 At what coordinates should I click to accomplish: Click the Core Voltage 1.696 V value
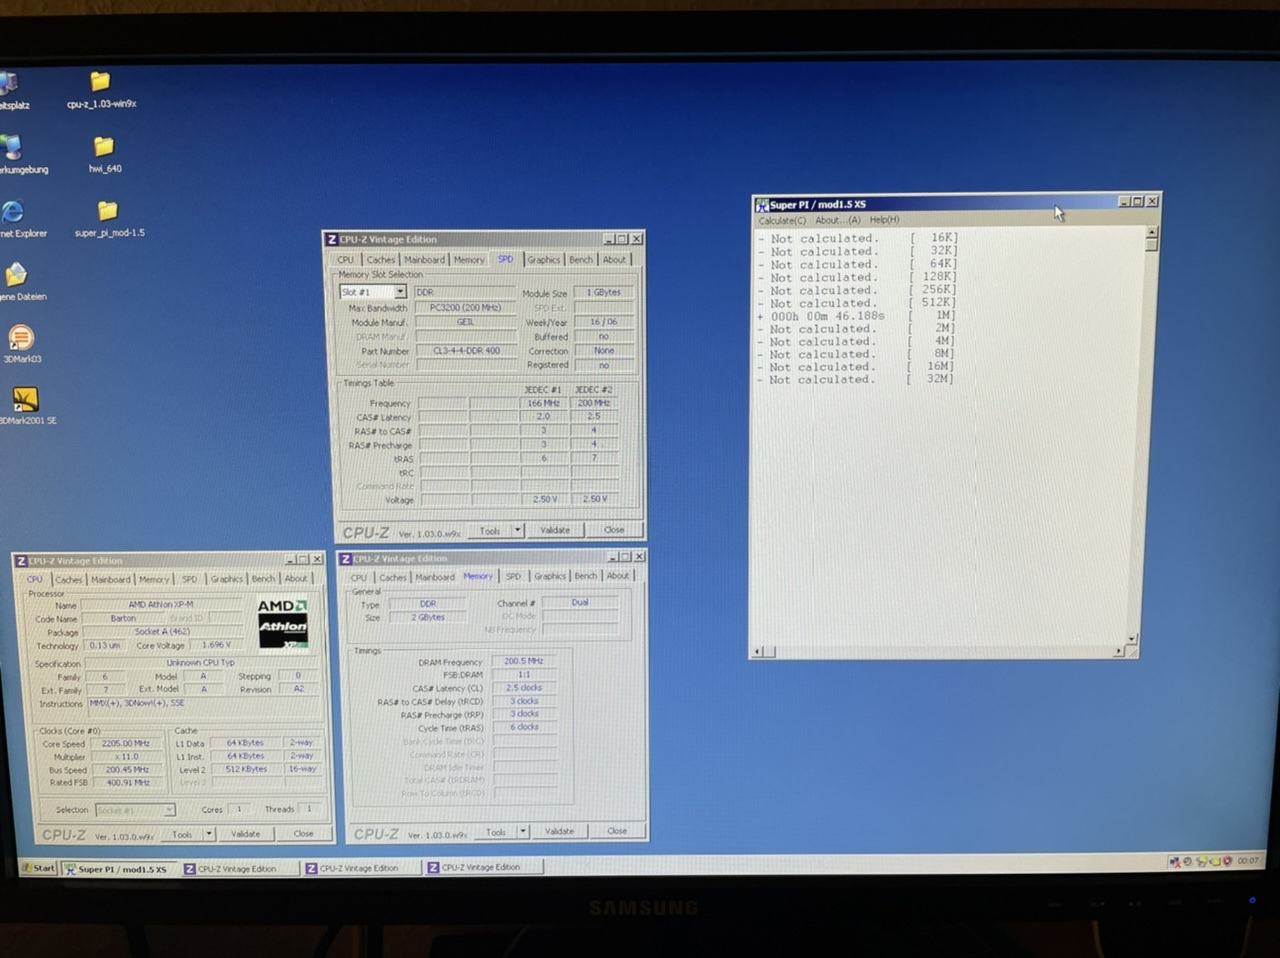click(215, 645)
